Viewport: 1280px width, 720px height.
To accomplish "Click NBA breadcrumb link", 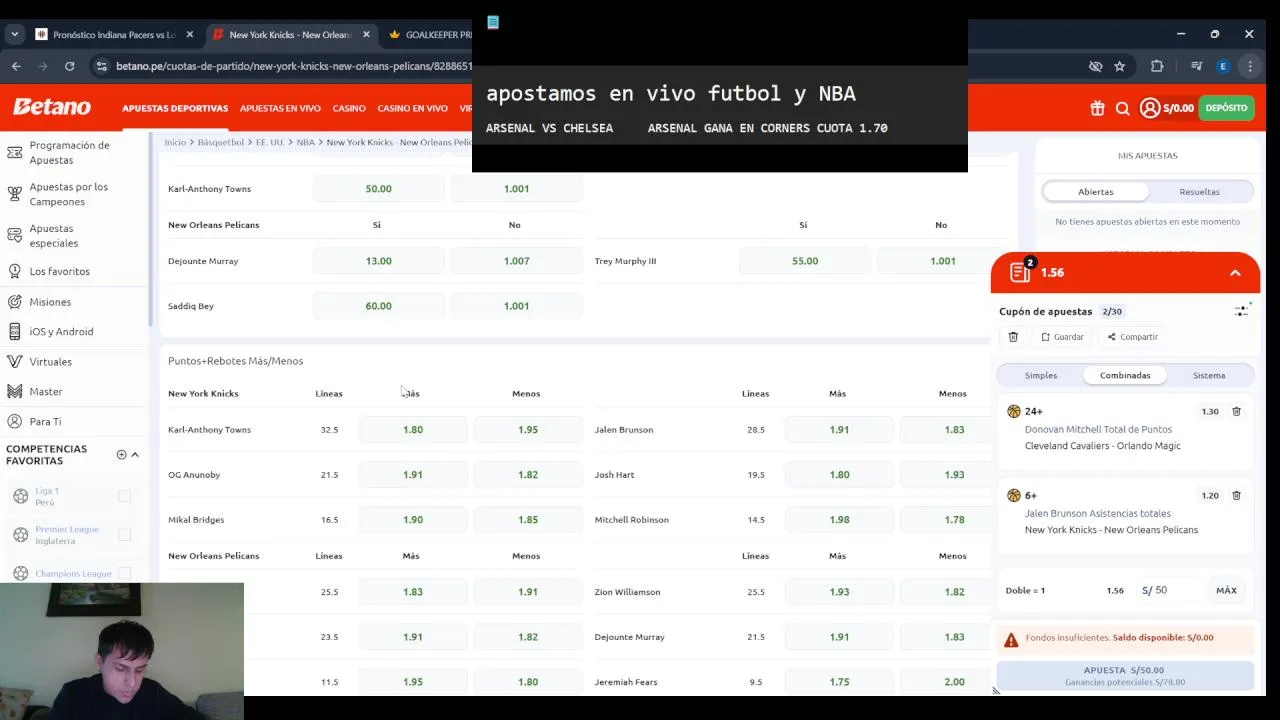I will point(305,142).
